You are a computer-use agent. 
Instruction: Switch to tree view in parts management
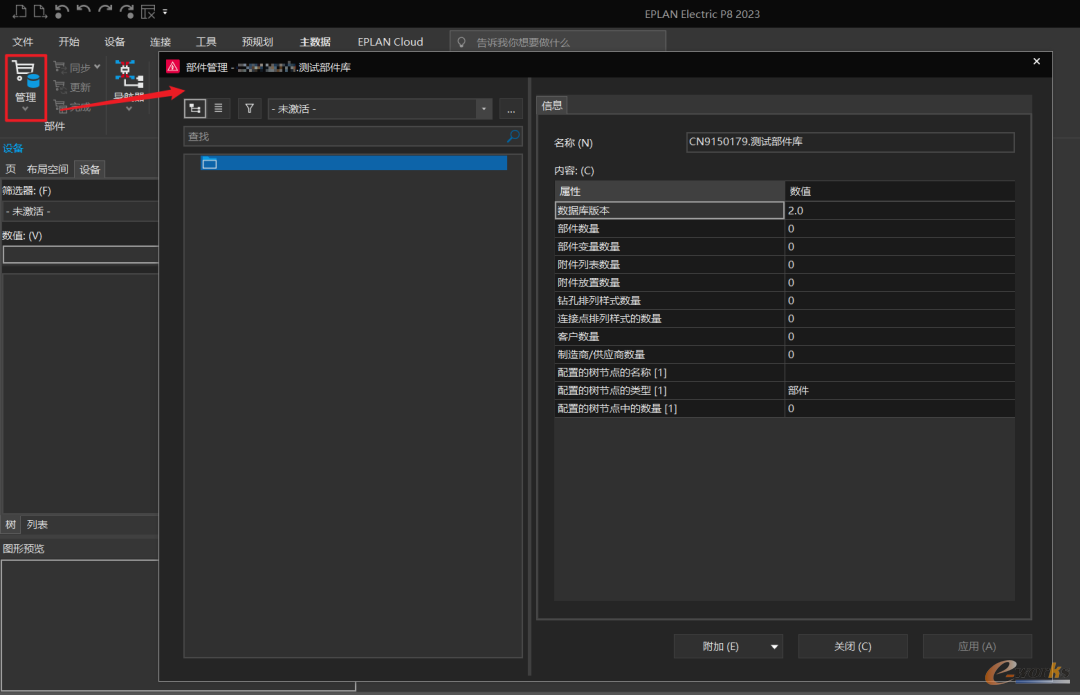point(195,108)
